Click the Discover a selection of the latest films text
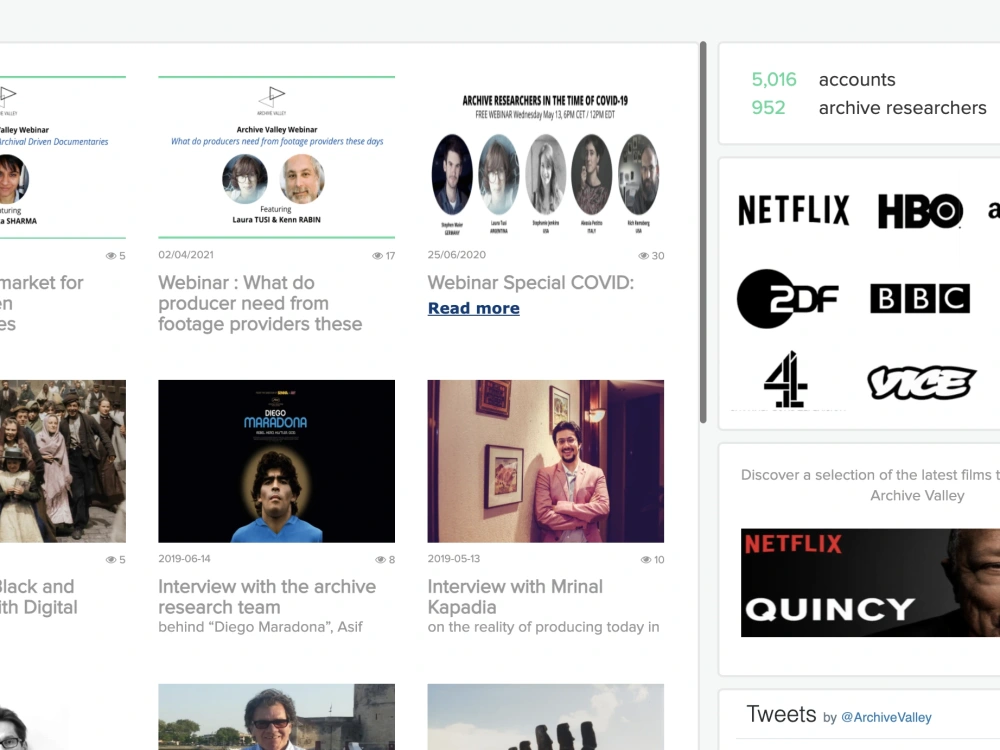The width and height of the screenshot is (1000, 750). 870,485
